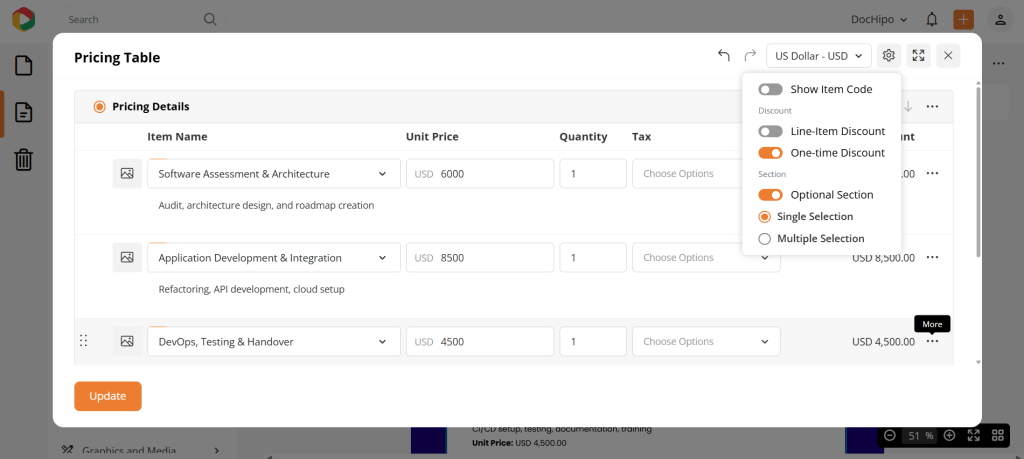Image resolution: width=1024 pixels, height=459 pixels.
Task: Open the pricing table settings gear
Action: pyautogui.click(x=888, y=55)
